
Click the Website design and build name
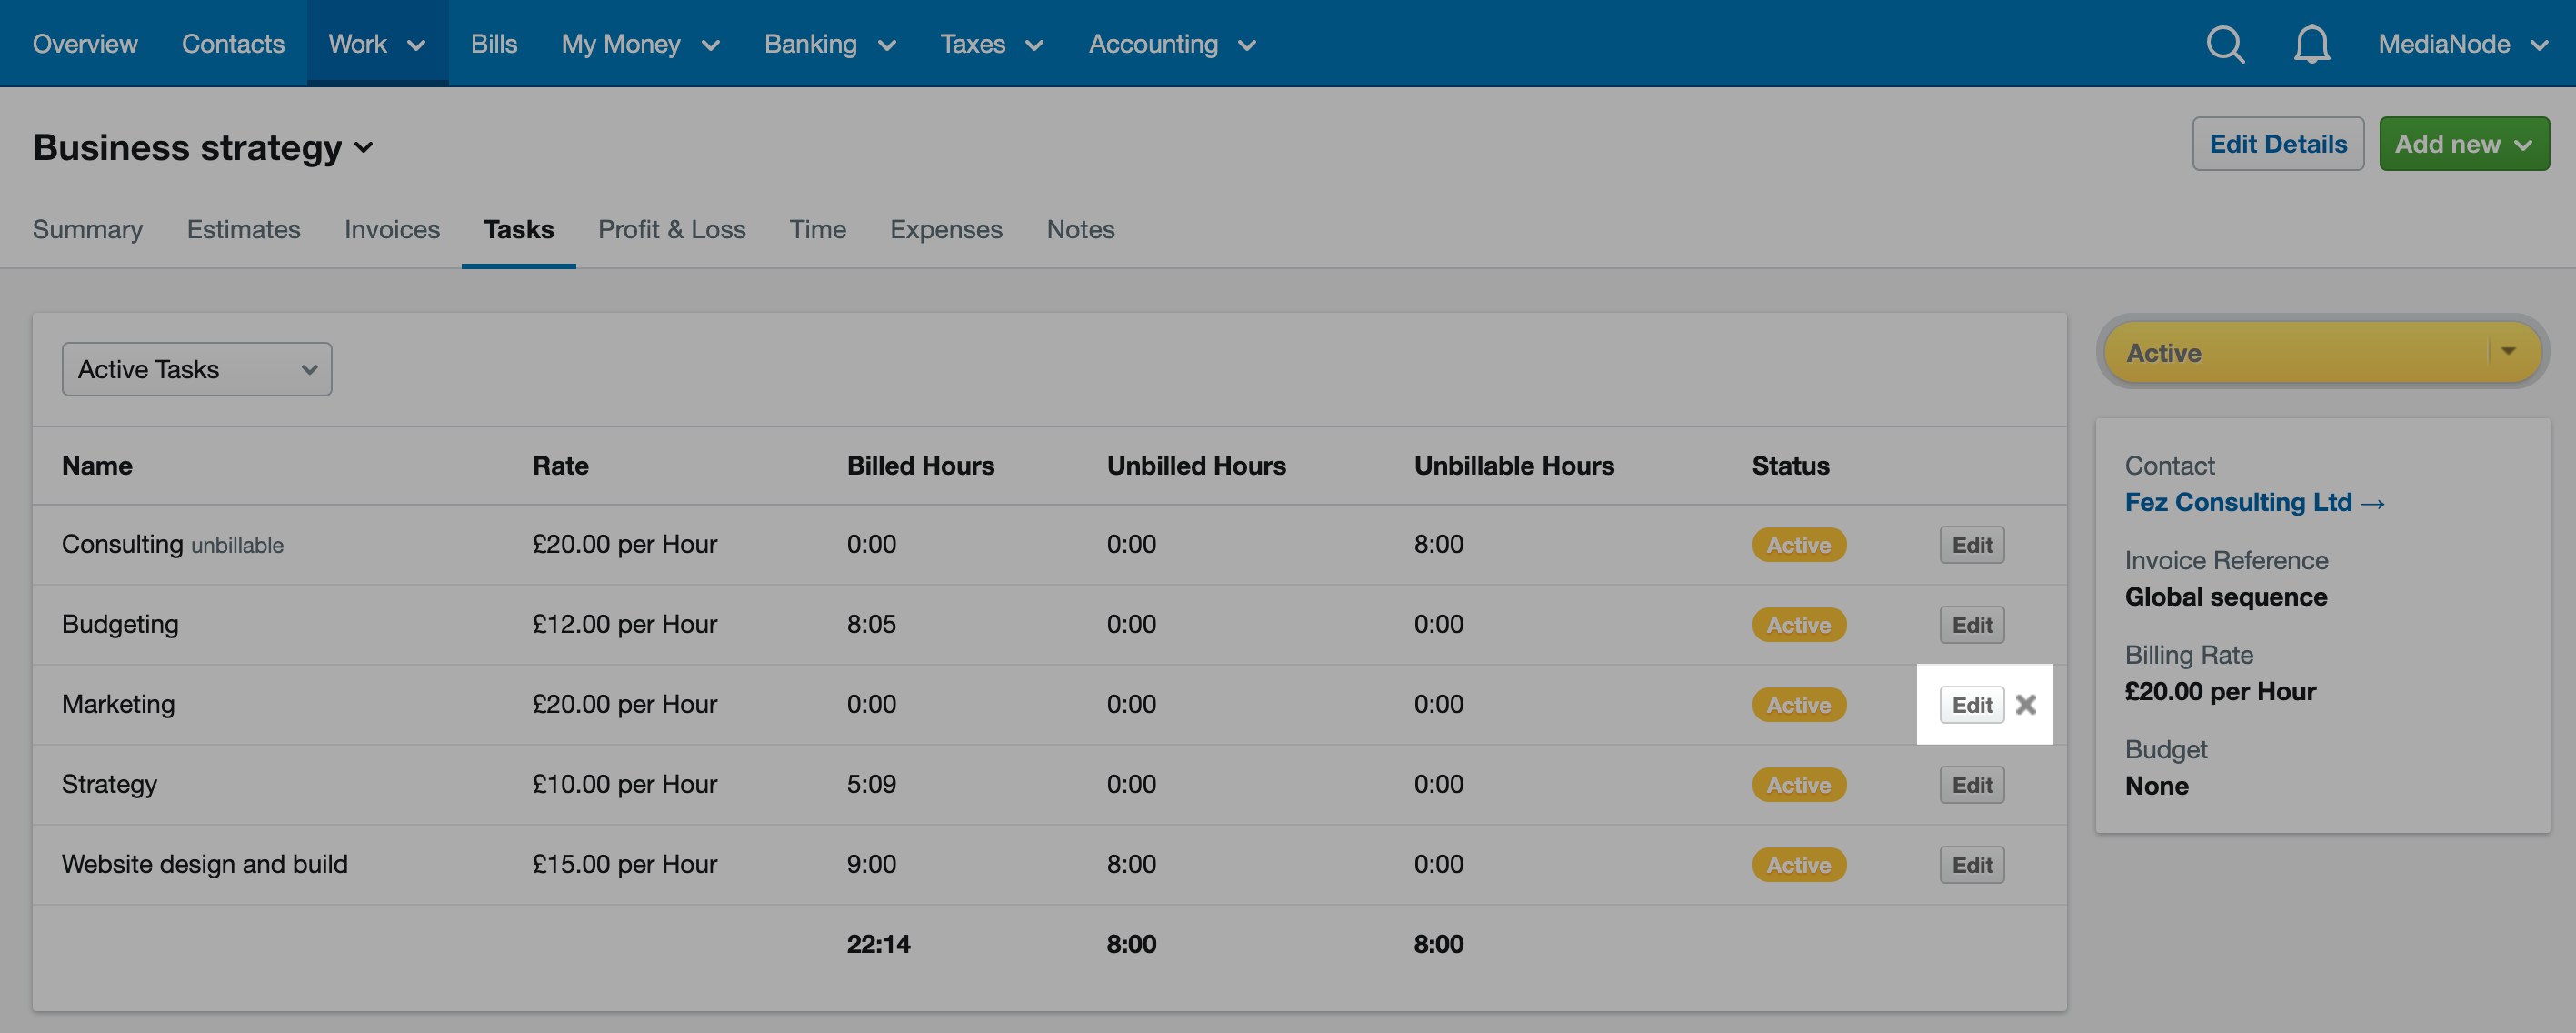pyautogui.click(x=204, y=864)
